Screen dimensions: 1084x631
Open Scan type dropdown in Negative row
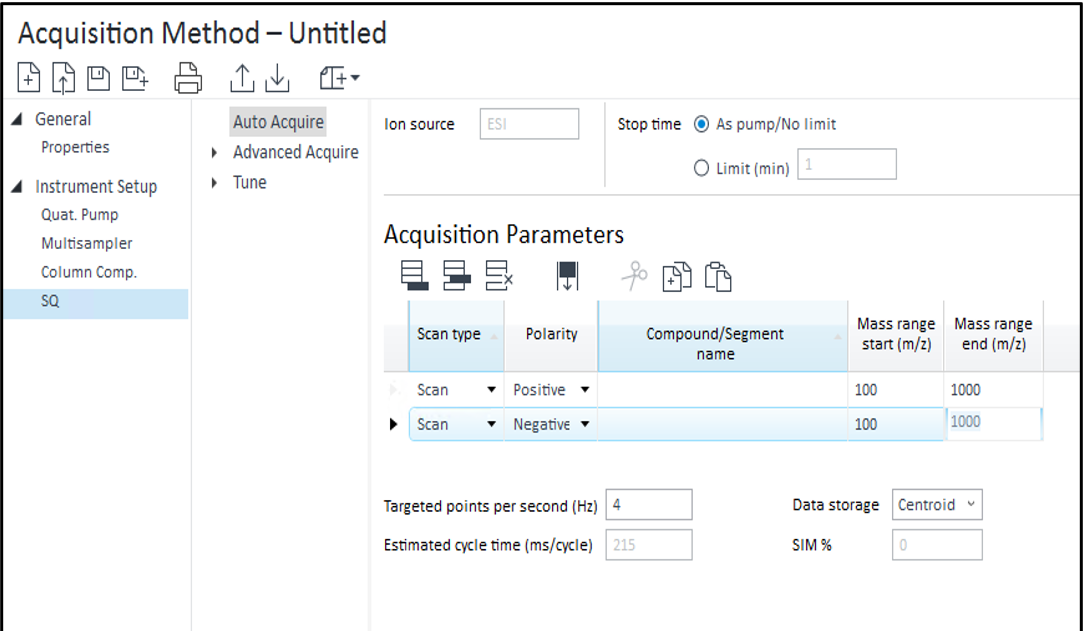click(x=491, y=424)
